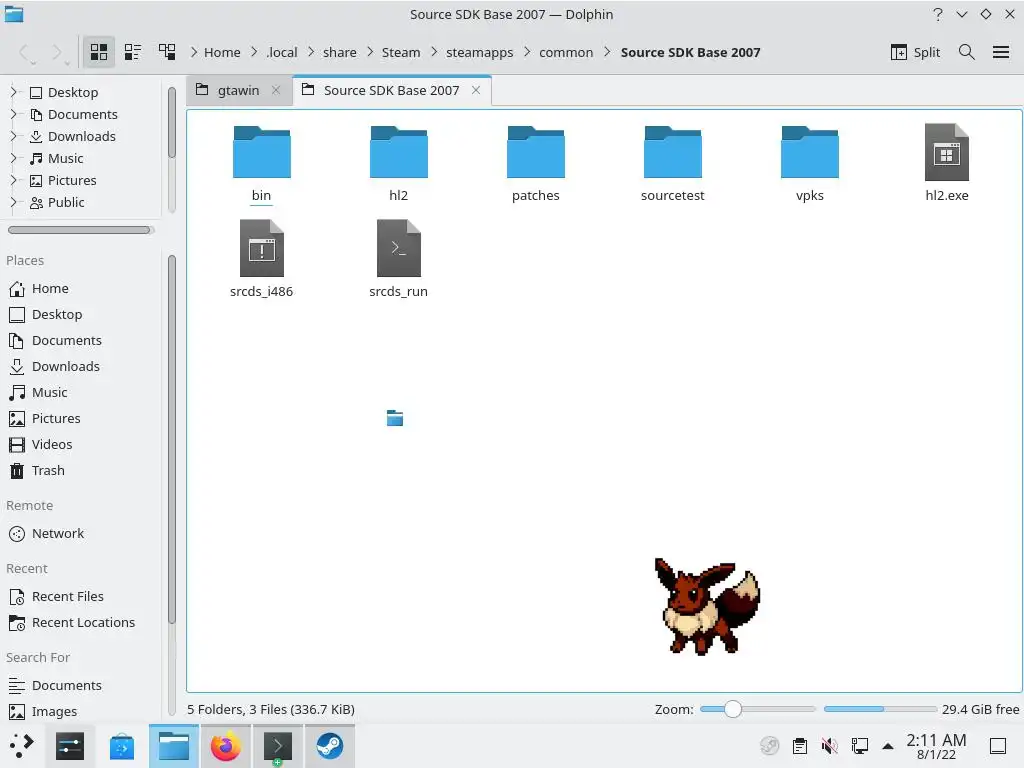The width and height of the screenshot is (1024, 768).
Task: Launch Firefox from taskbar
Action: (225, 746)
